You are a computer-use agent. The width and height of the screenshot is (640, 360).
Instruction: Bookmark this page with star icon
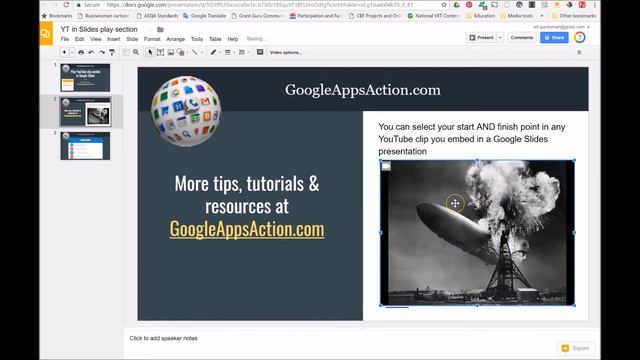pos(444,5)
